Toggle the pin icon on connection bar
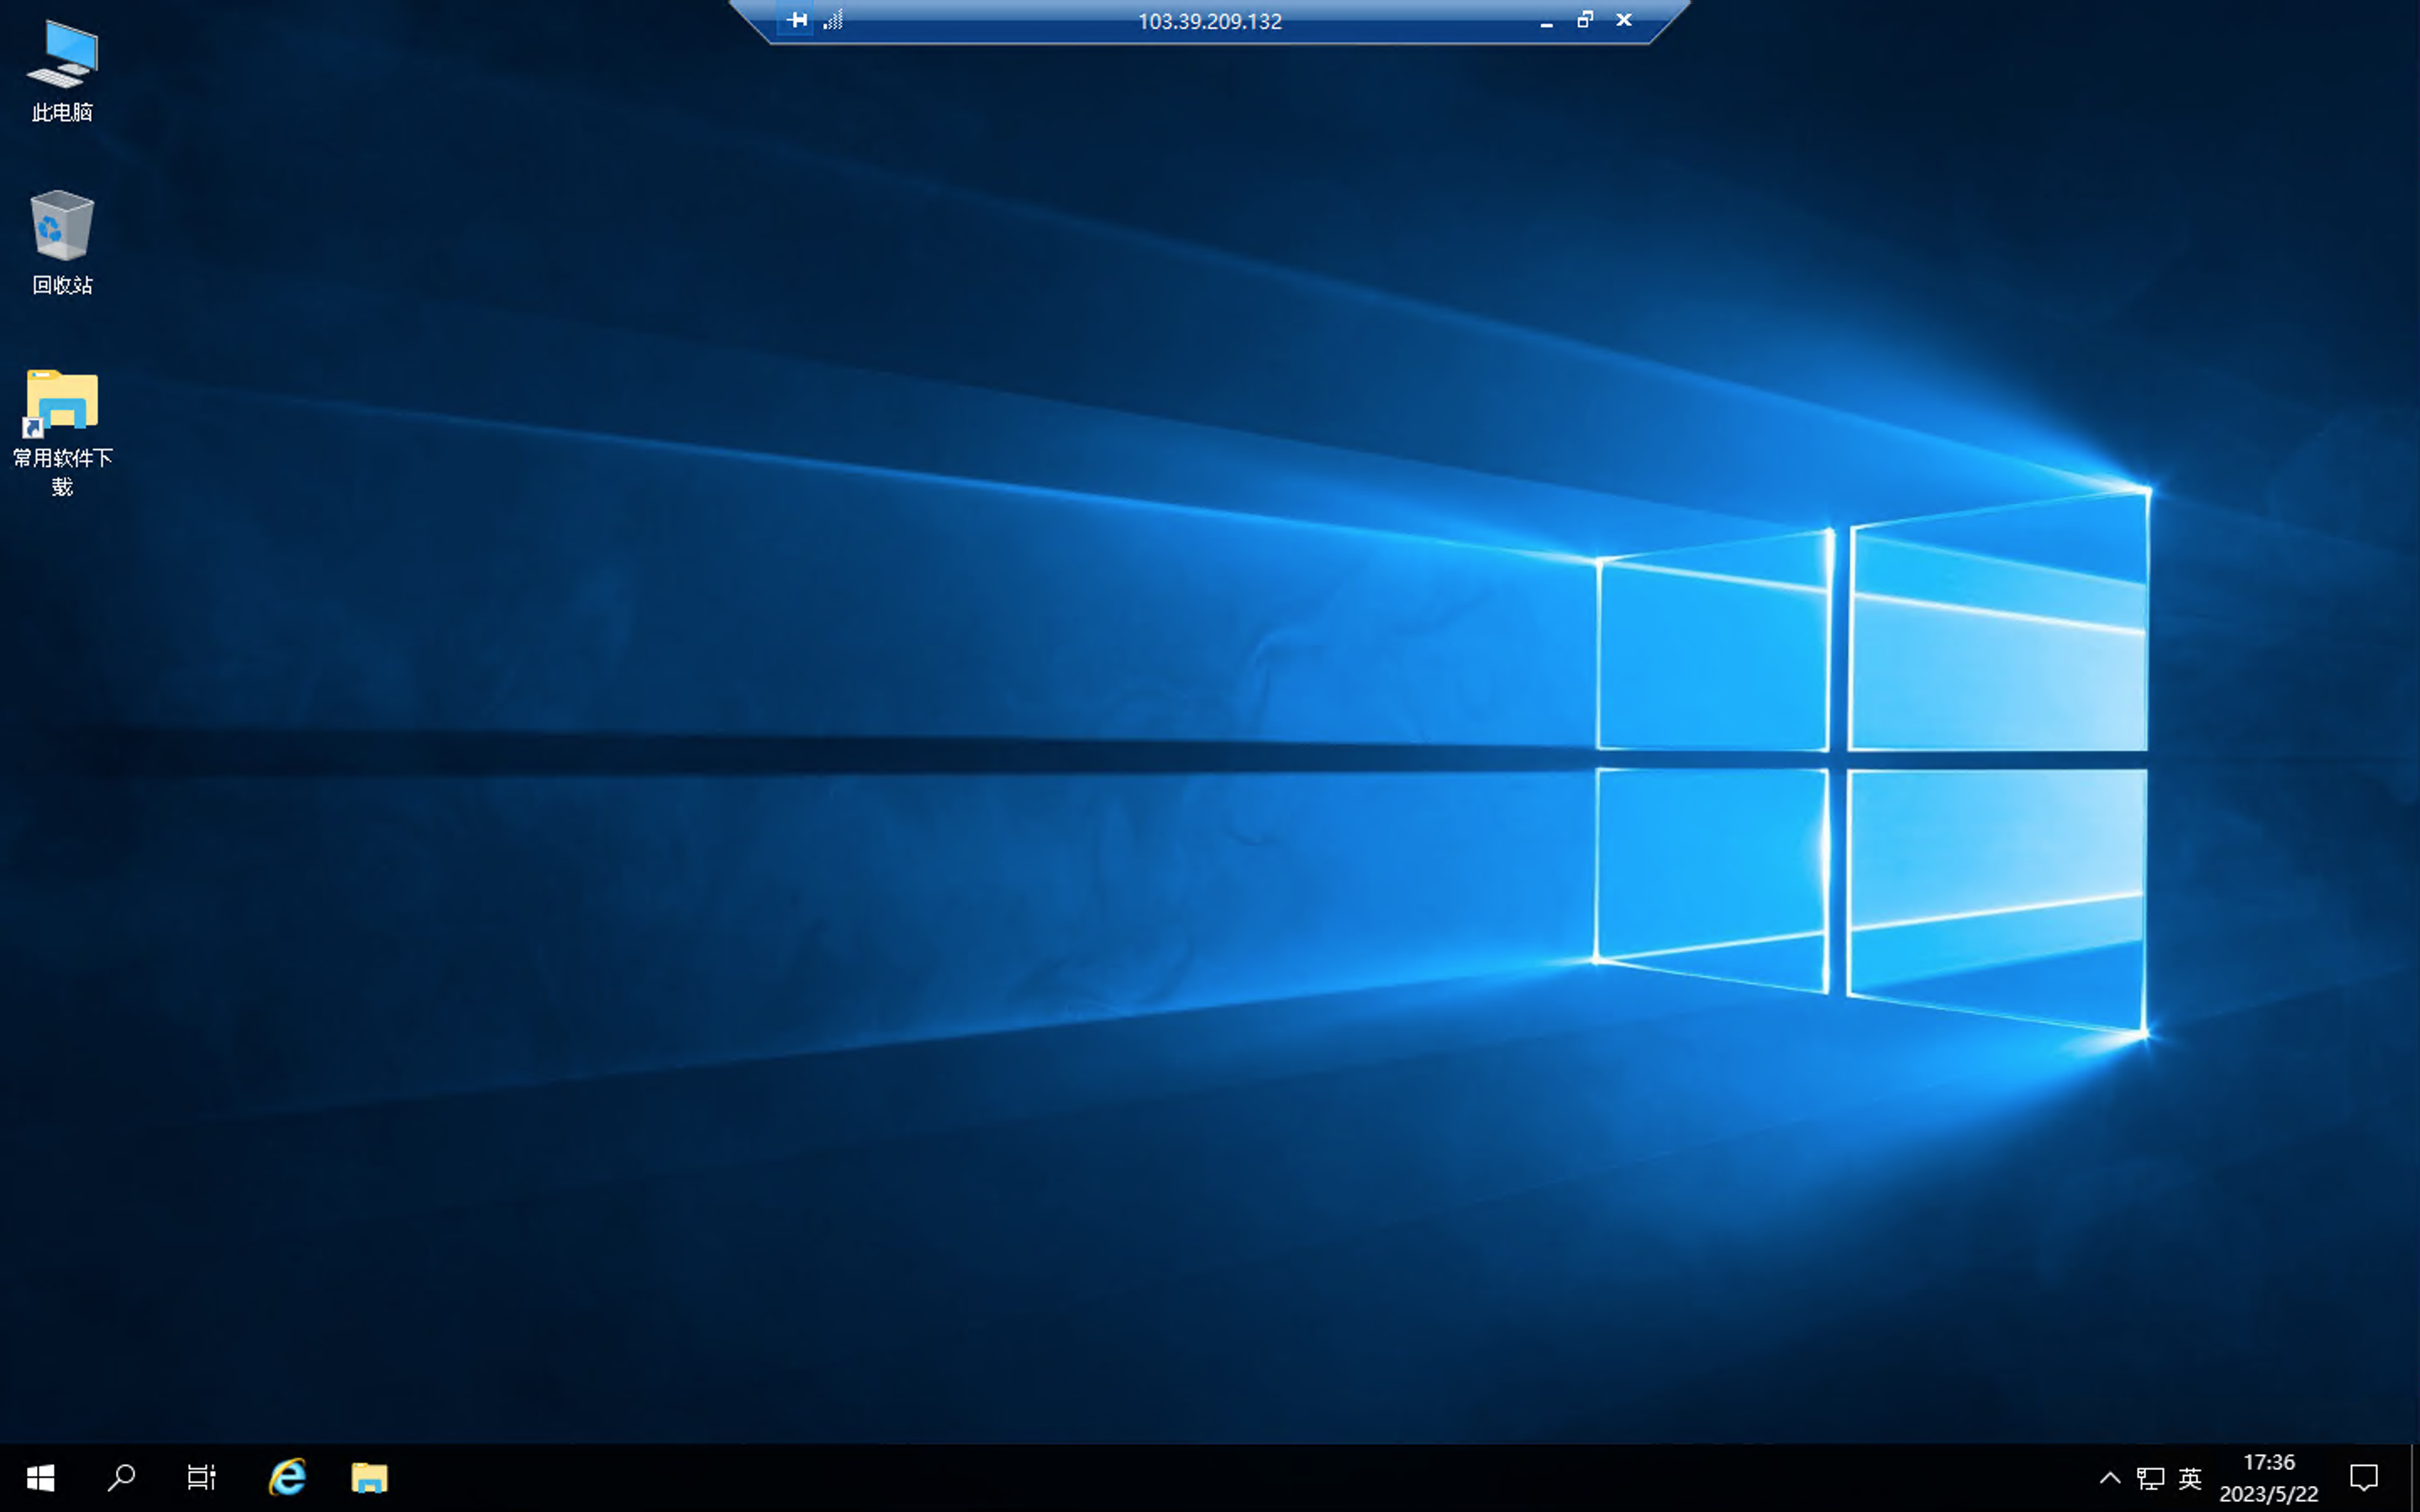This screenshot has height=1512, width=2420. (x=796, y=20)
